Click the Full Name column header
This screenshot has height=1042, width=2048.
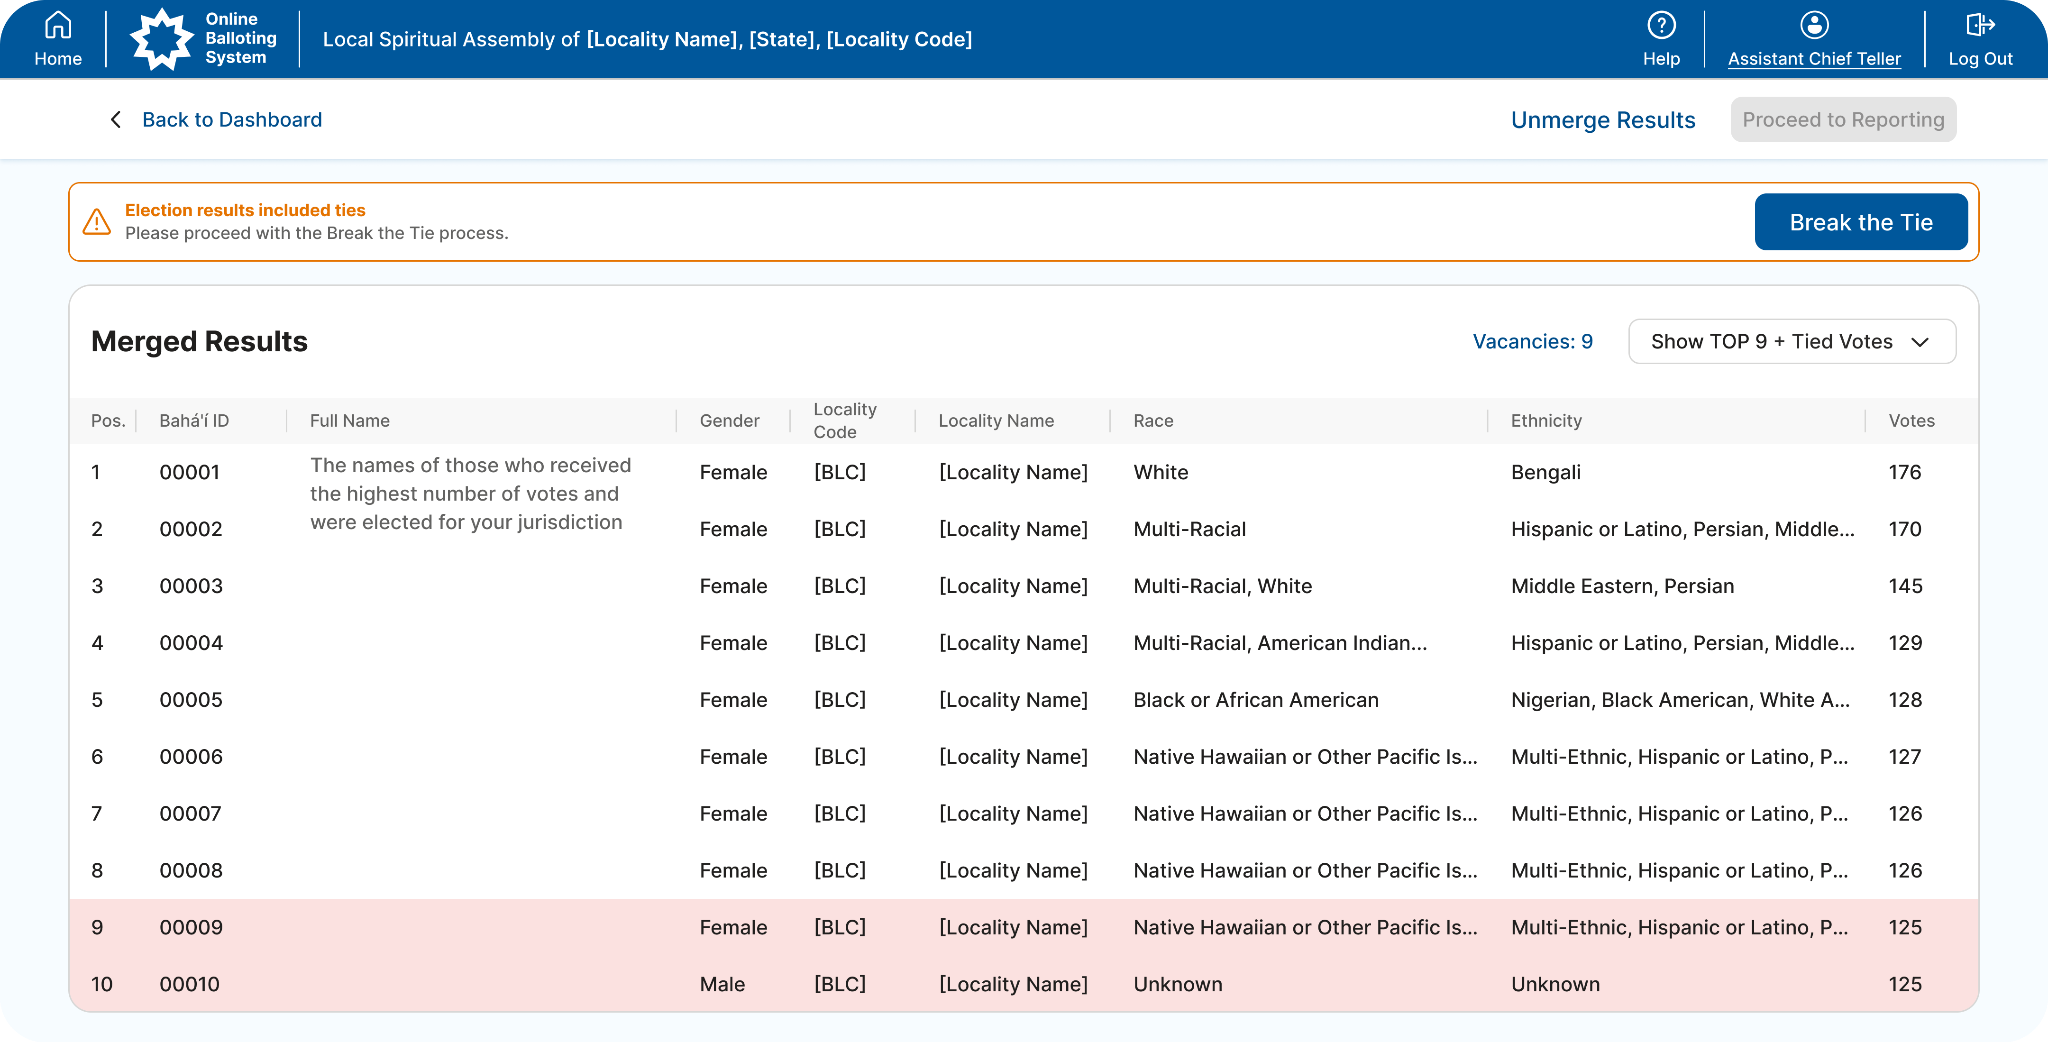(x=350, y=421)
